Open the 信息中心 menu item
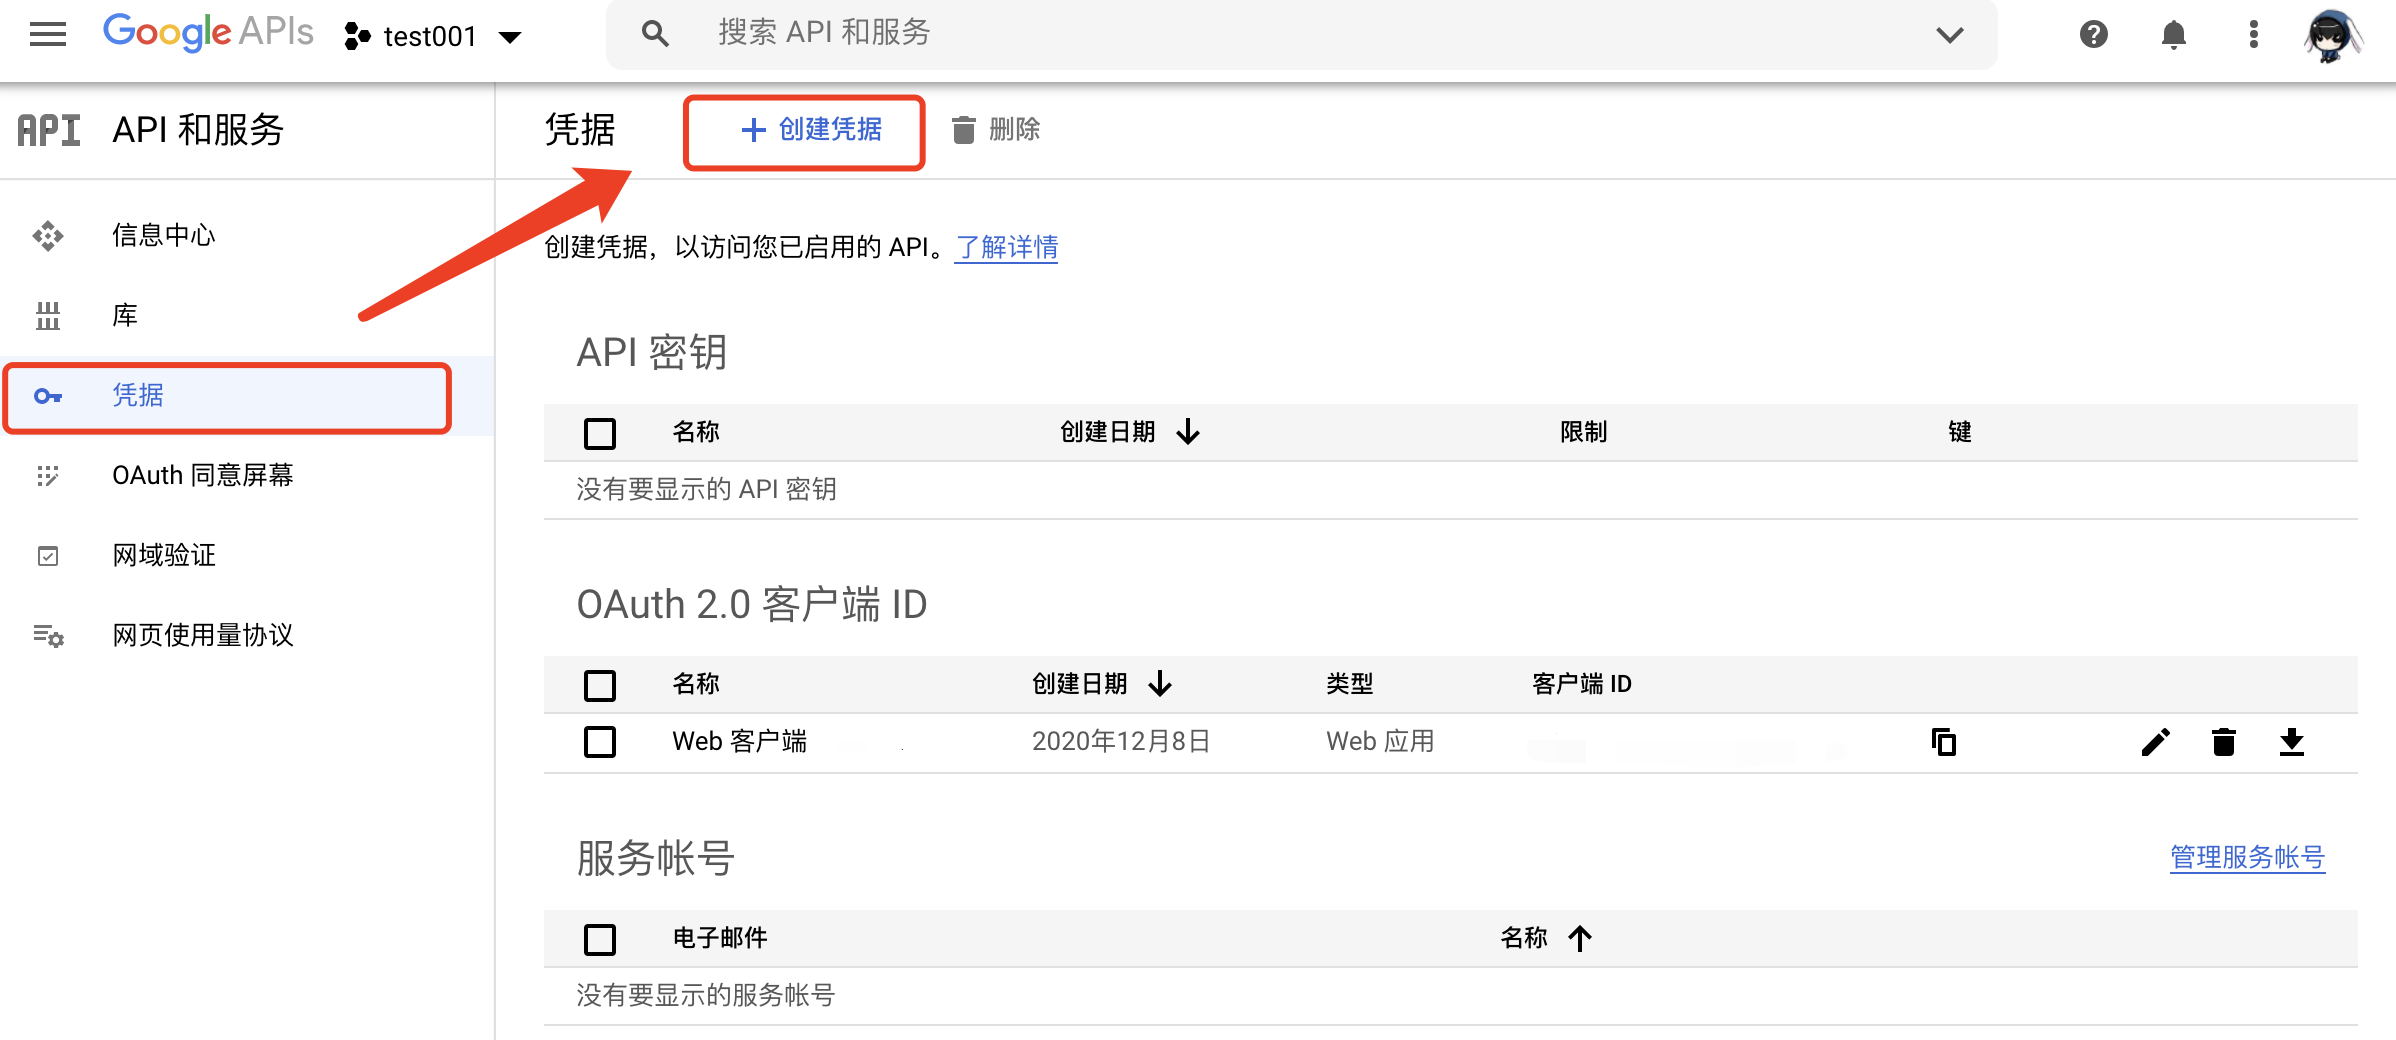Image resolution: width=2396 pixels, height=1040 pixels. pos(163,235)
